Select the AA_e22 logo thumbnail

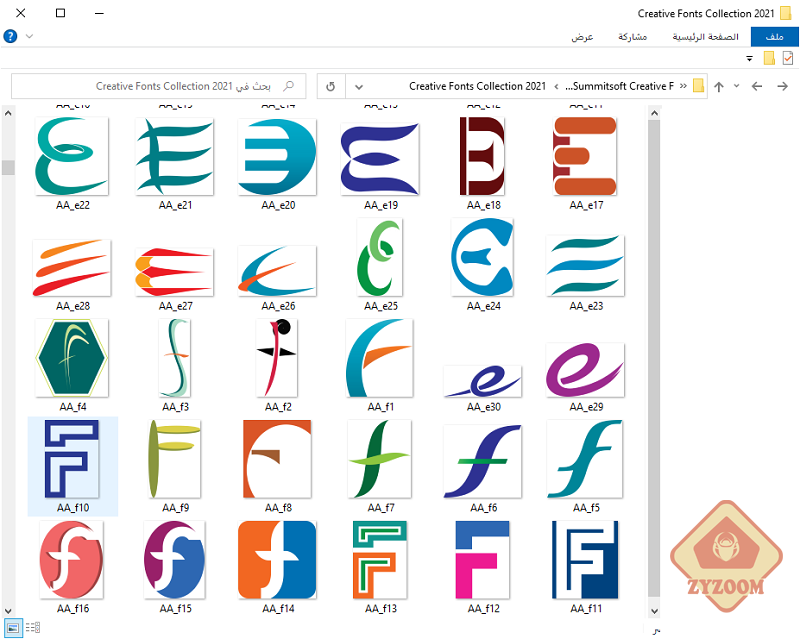click(x=72, y=156)
